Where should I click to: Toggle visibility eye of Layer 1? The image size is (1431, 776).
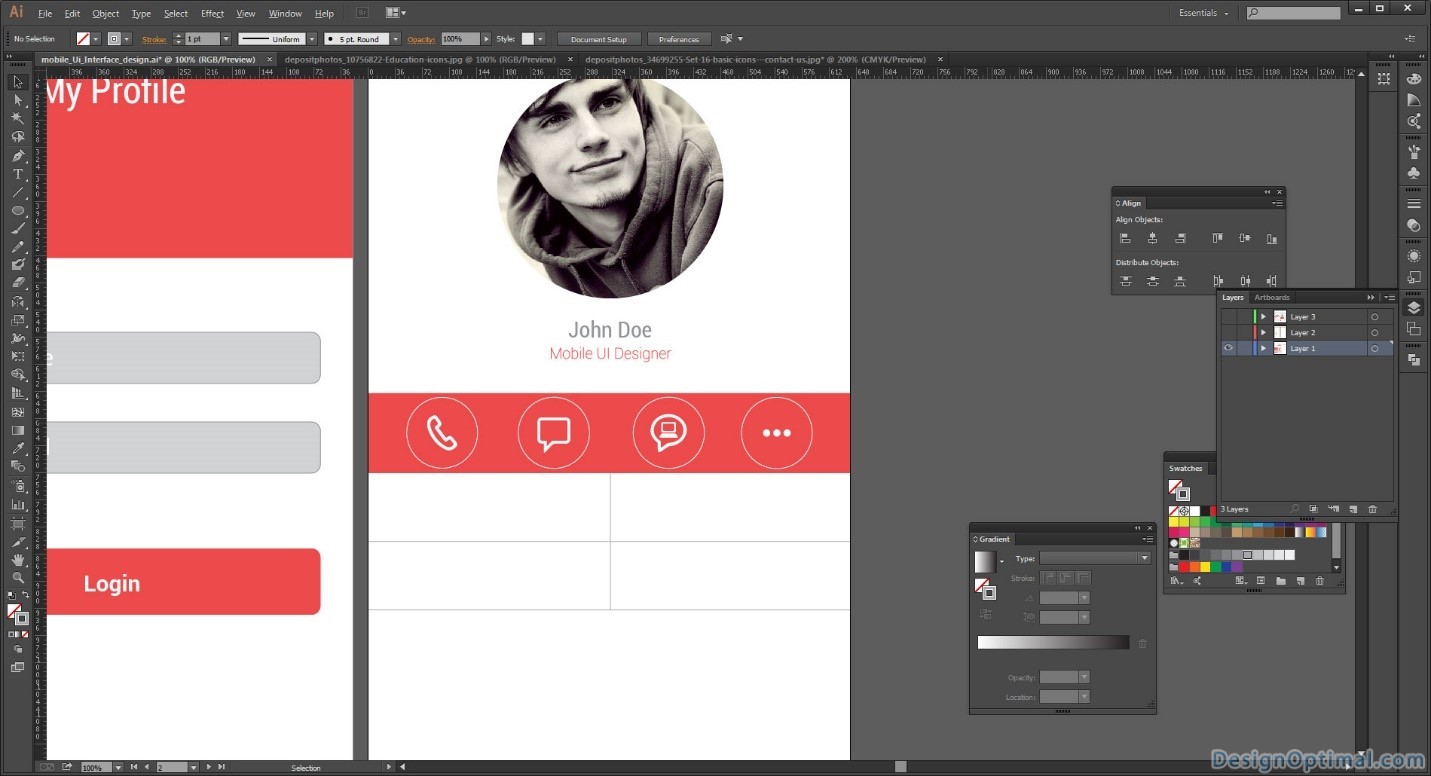coord(1228,348)
